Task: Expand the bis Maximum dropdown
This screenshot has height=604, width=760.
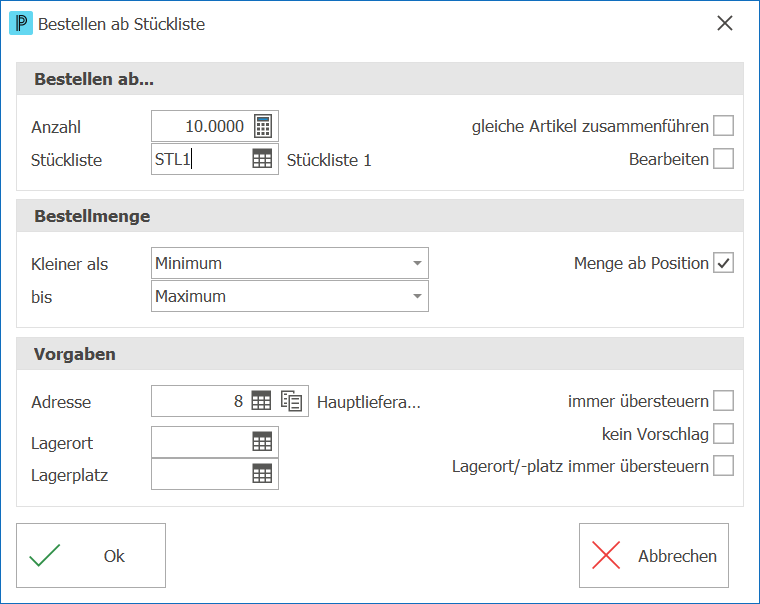Action: (290, 296)
